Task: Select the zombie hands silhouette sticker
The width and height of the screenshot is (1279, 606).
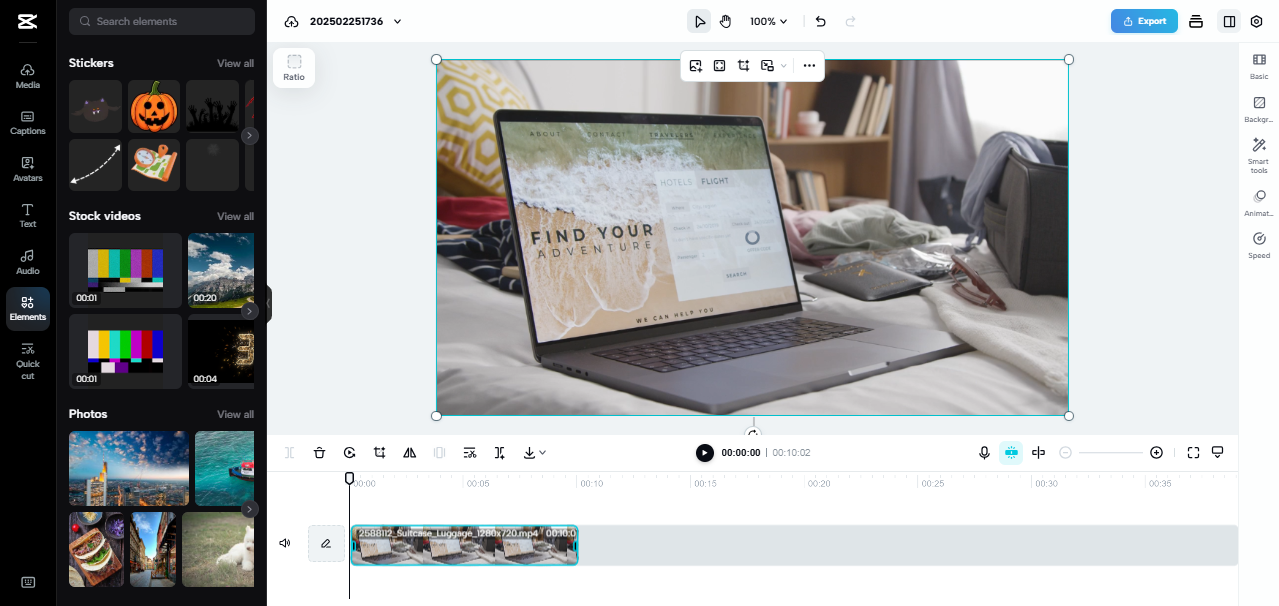Action: [x=212, y=107]
